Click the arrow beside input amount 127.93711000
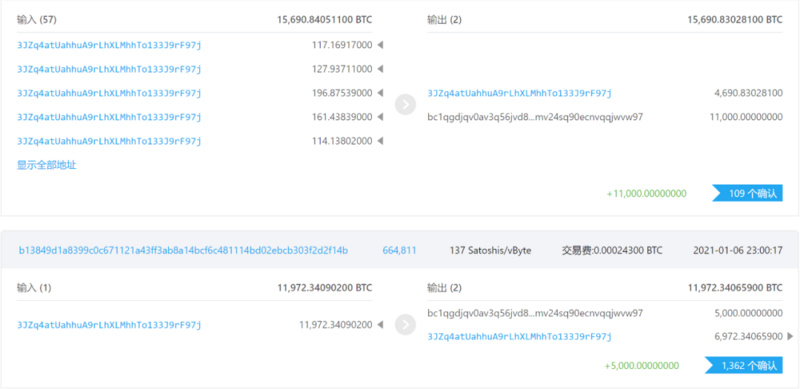The height and width of the screenshot is (389, 800). (380, 69)
